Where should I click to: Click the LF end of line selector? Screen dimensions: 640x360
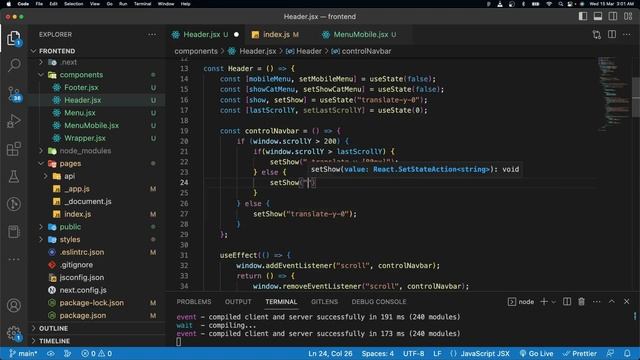pyautogui.click(x=437, y=353)
